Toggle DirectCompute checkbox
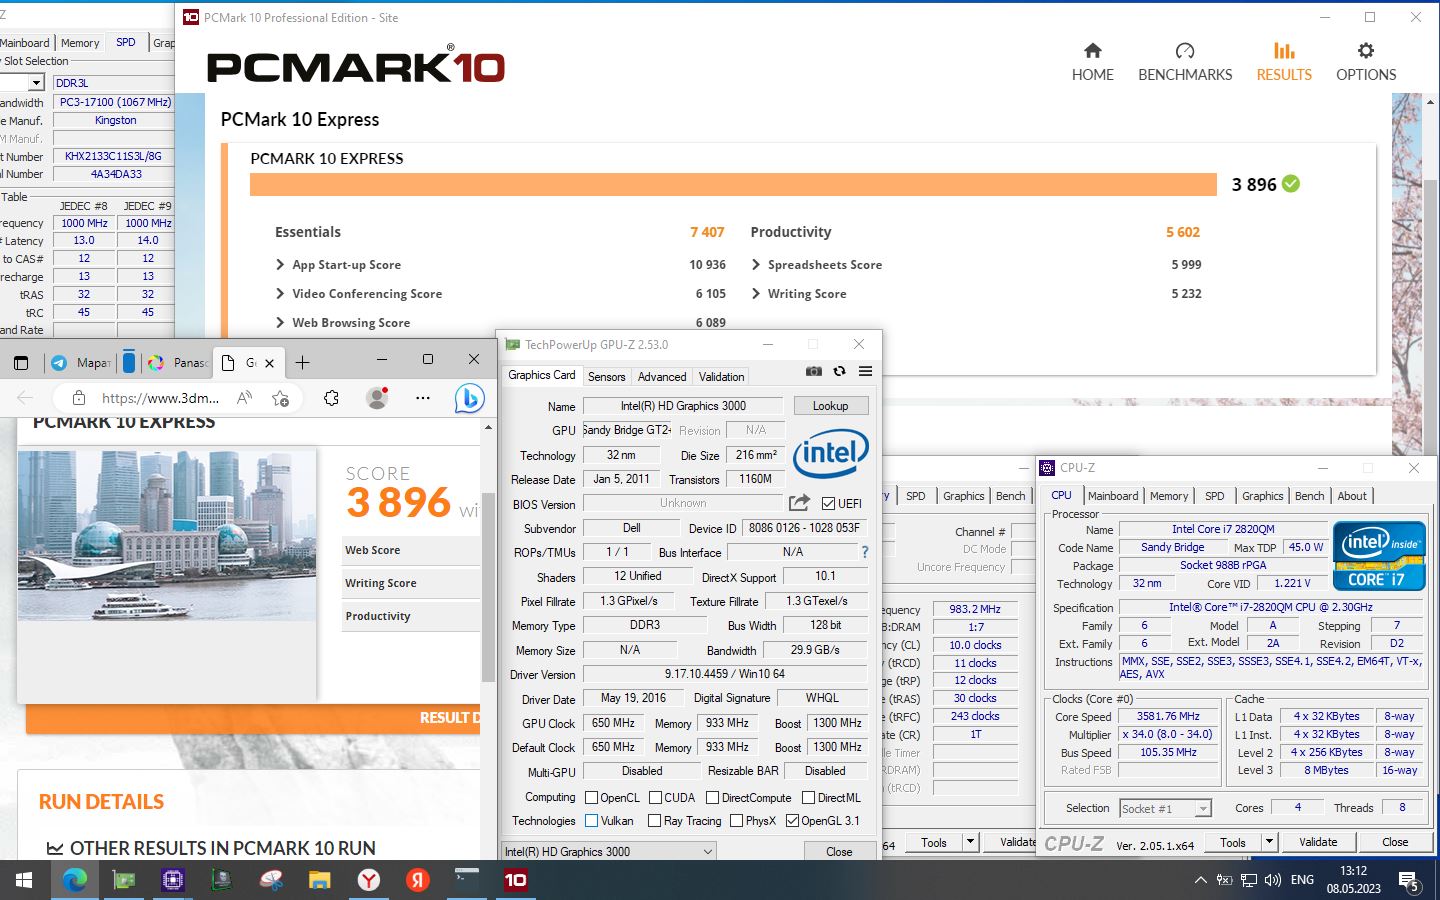This screenshot has height=900, width=1440. pyautogui.click(x=712, y=797)
